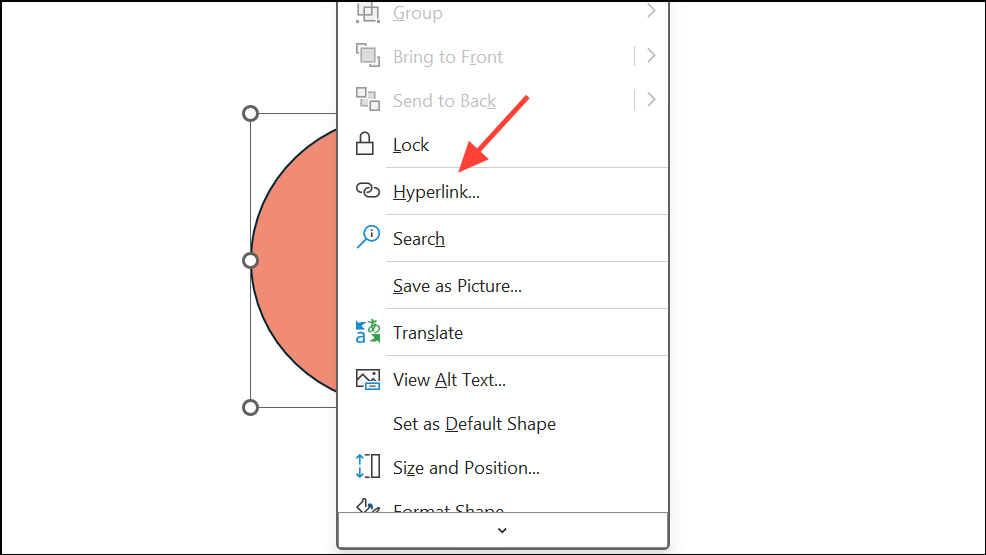Click the middle-left shape resize handle
The image size is (986, 555).
coord(250,260)
